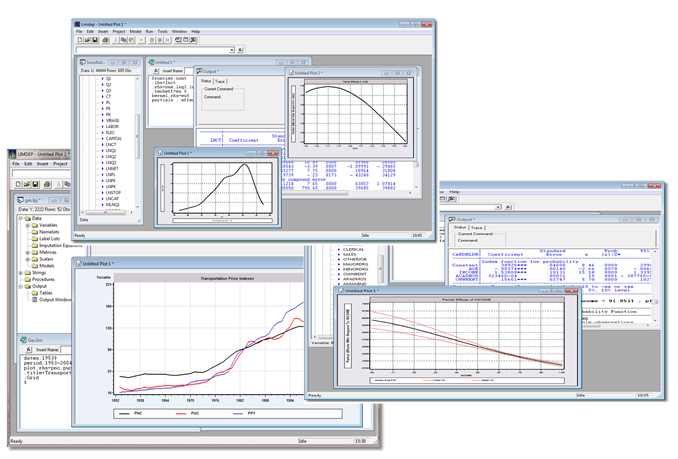Click yellow star icon in top Limdep toolbar
The image size is (678, 459).
[141, 40]
